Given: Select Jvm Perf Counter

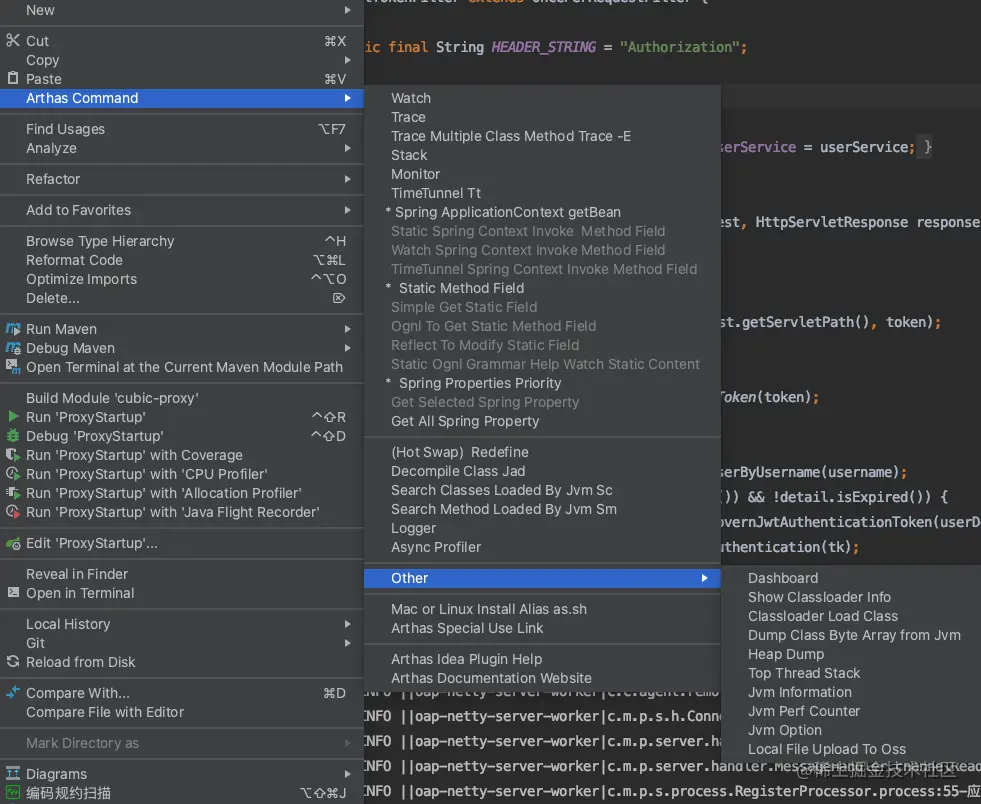Looking at the screenshot, I should click(851, 711).
